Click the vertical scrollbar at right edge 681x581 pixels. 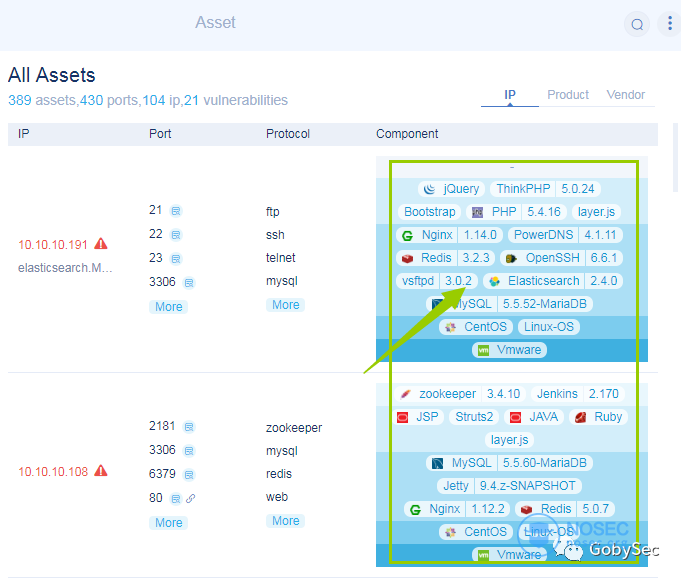click(676, 157)
